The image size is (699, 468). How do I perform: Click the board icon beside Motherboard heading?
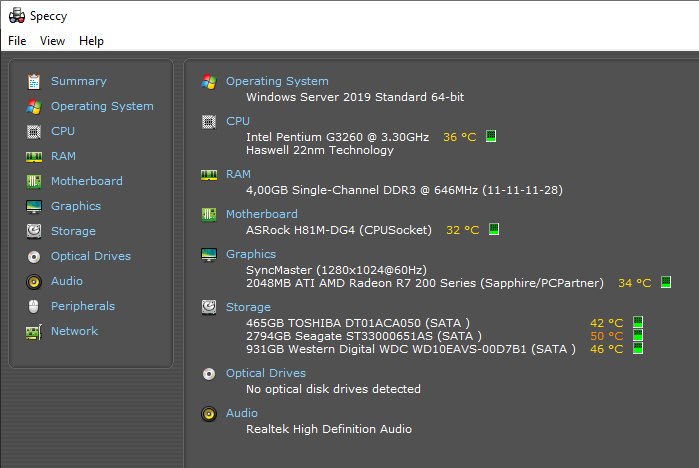tap(209, 215)
